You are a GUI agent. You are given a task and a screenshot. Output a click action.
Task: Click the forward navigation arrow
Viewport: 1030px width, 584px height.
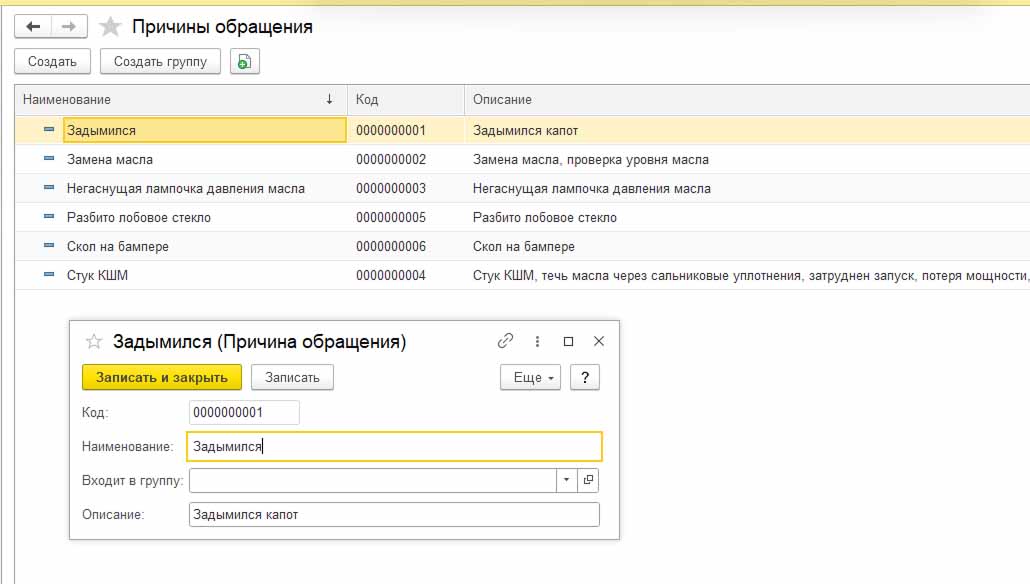coord(69,27)
